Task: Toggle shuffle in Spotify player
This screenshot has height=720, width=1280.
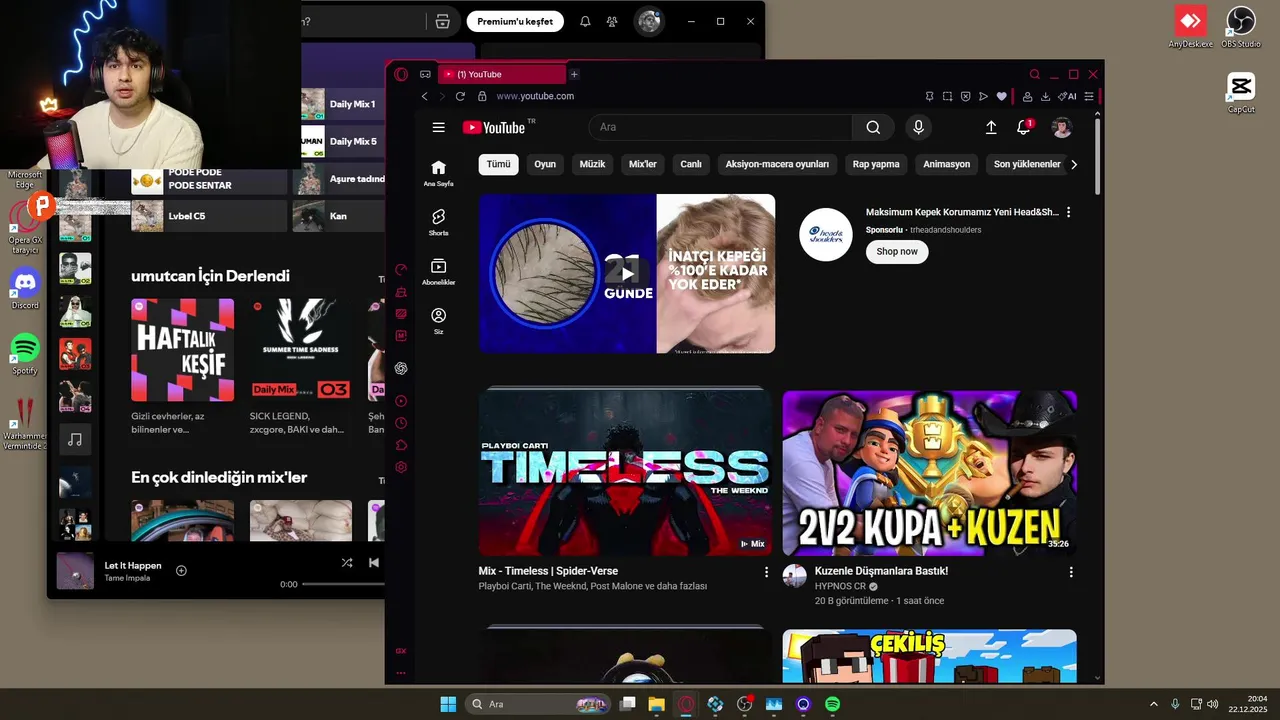Action: tap(346, 563)
